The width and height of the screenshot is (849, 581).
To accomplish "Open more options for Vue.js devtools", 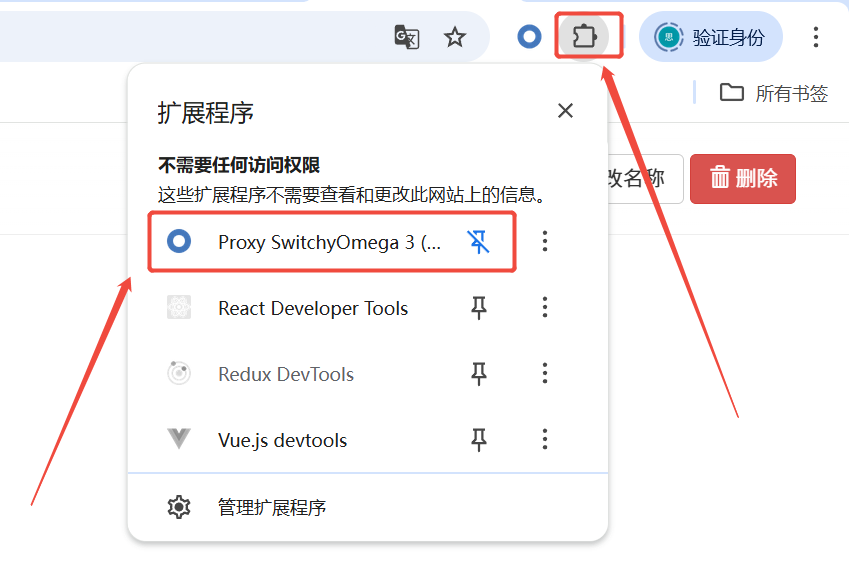I will pyautogui.click(x=545, y=439).
